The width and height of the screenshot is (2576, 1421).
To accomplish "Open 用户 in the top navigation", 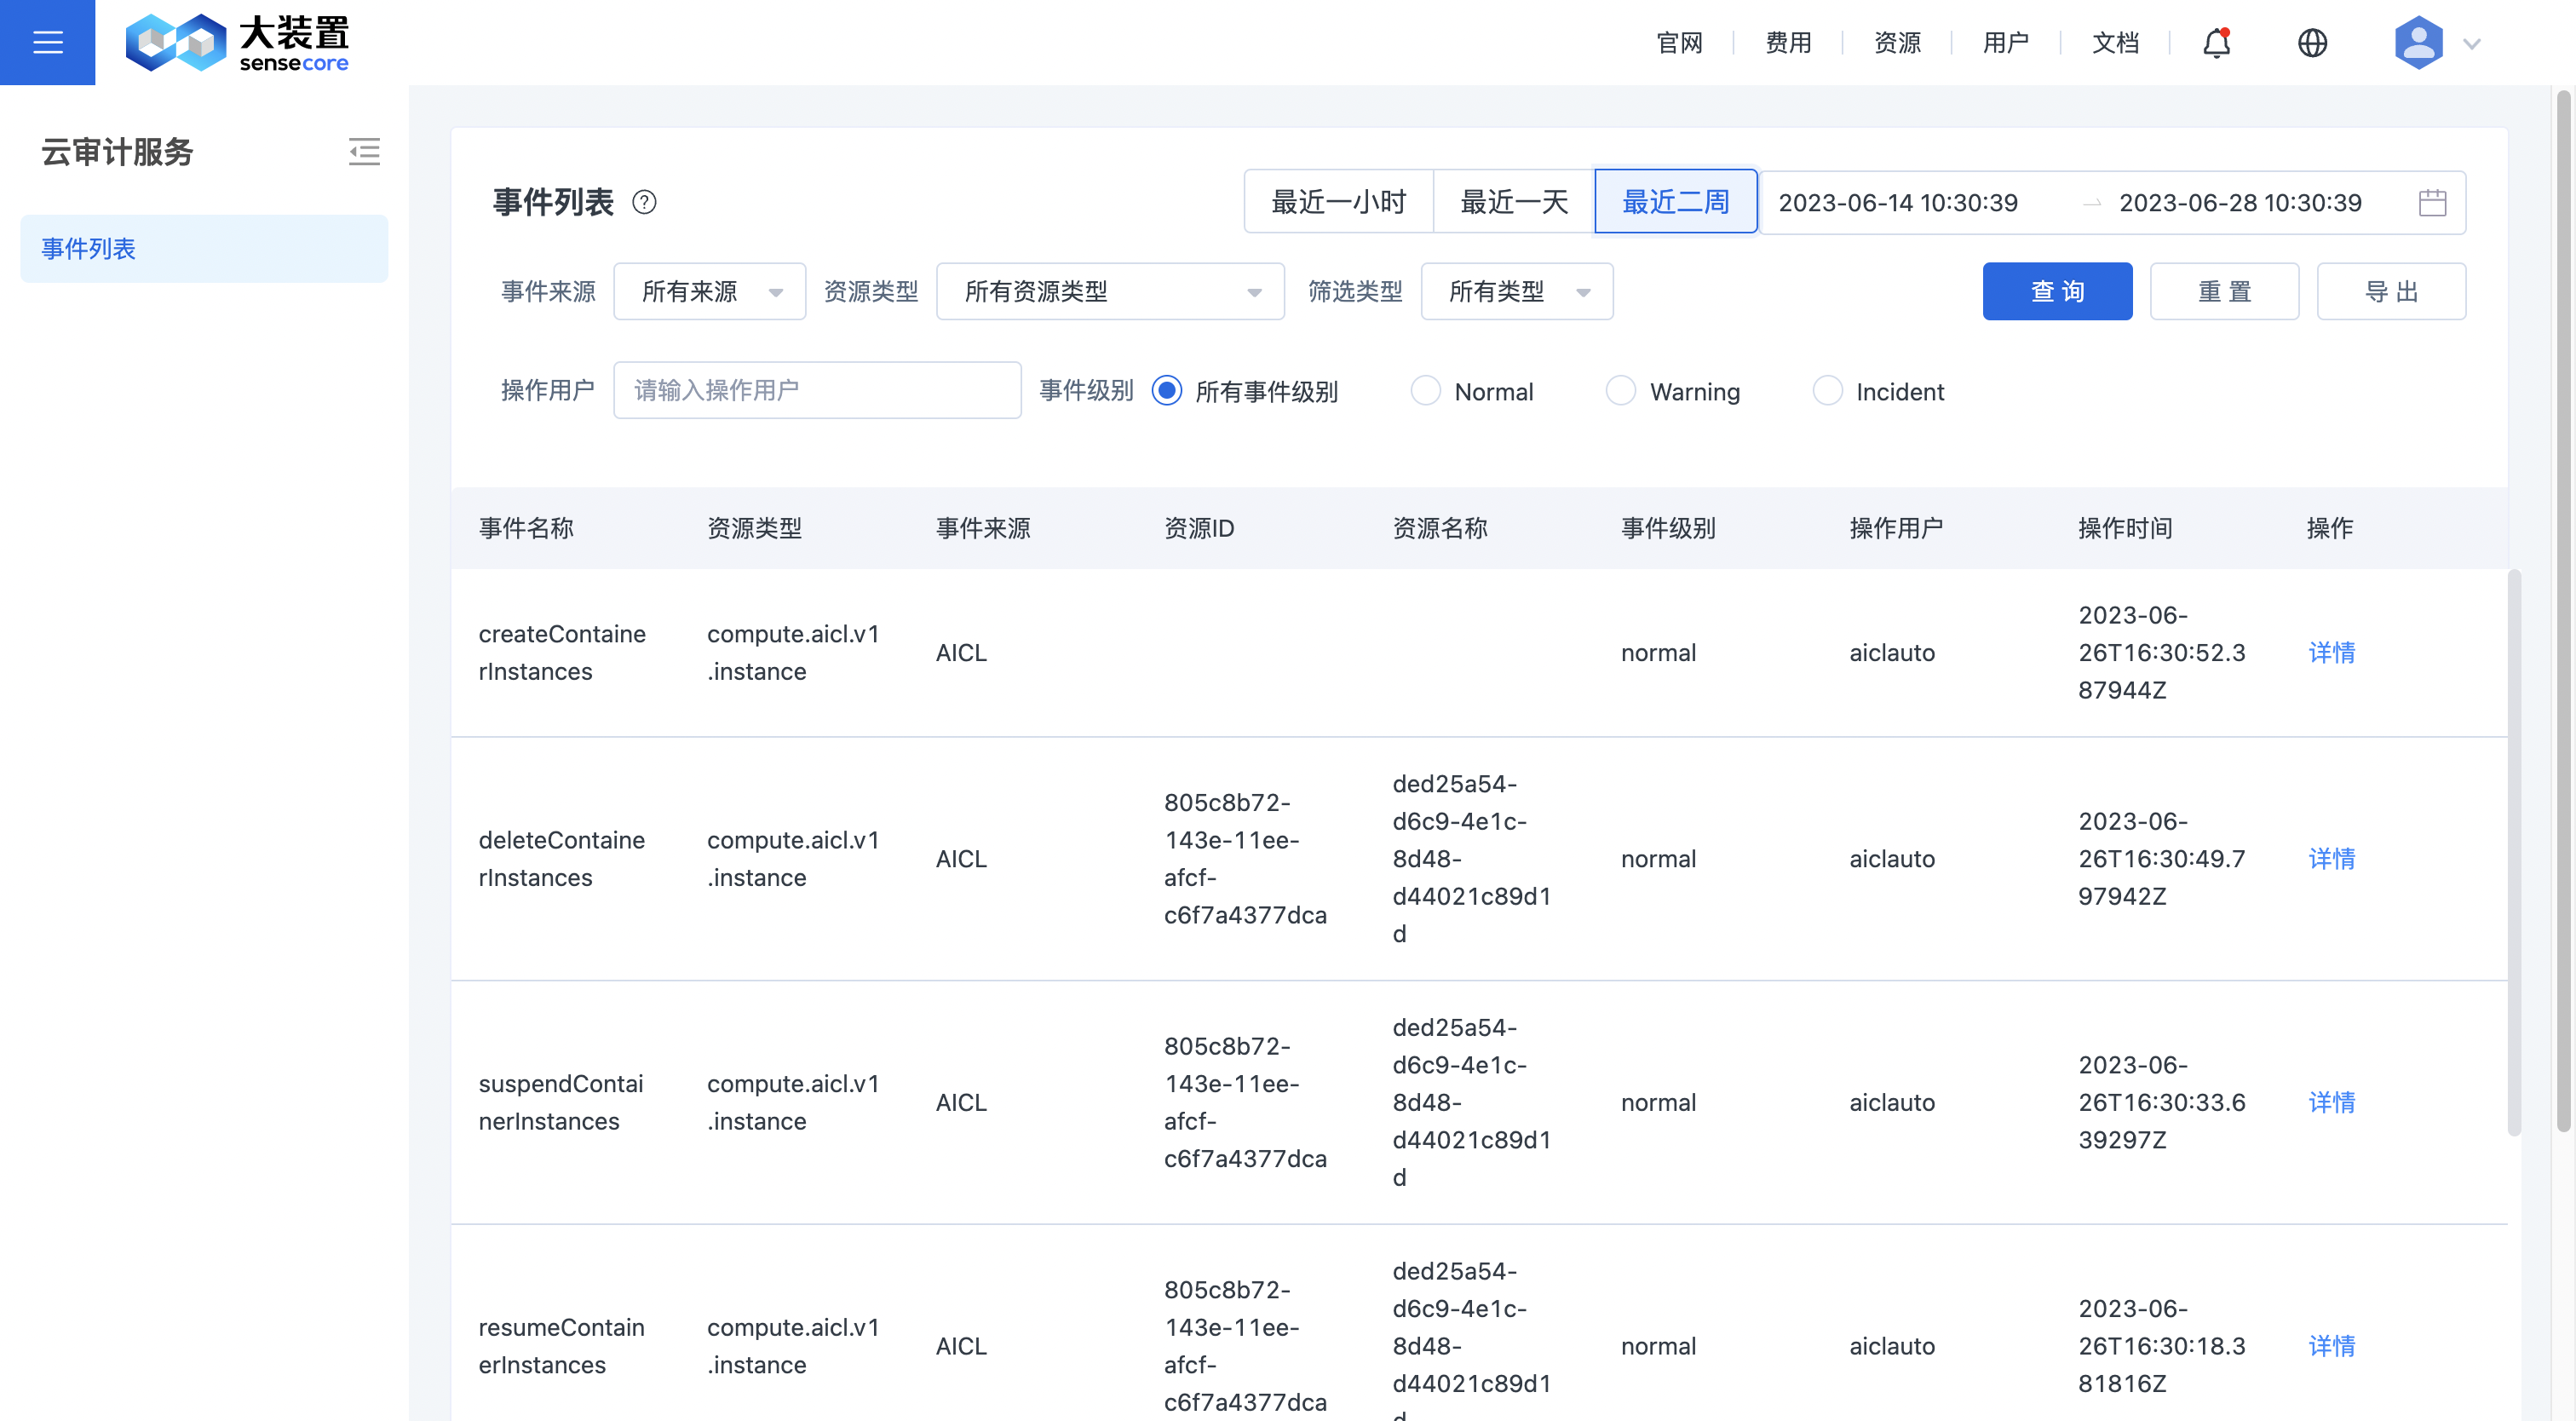I will 2006,43.
